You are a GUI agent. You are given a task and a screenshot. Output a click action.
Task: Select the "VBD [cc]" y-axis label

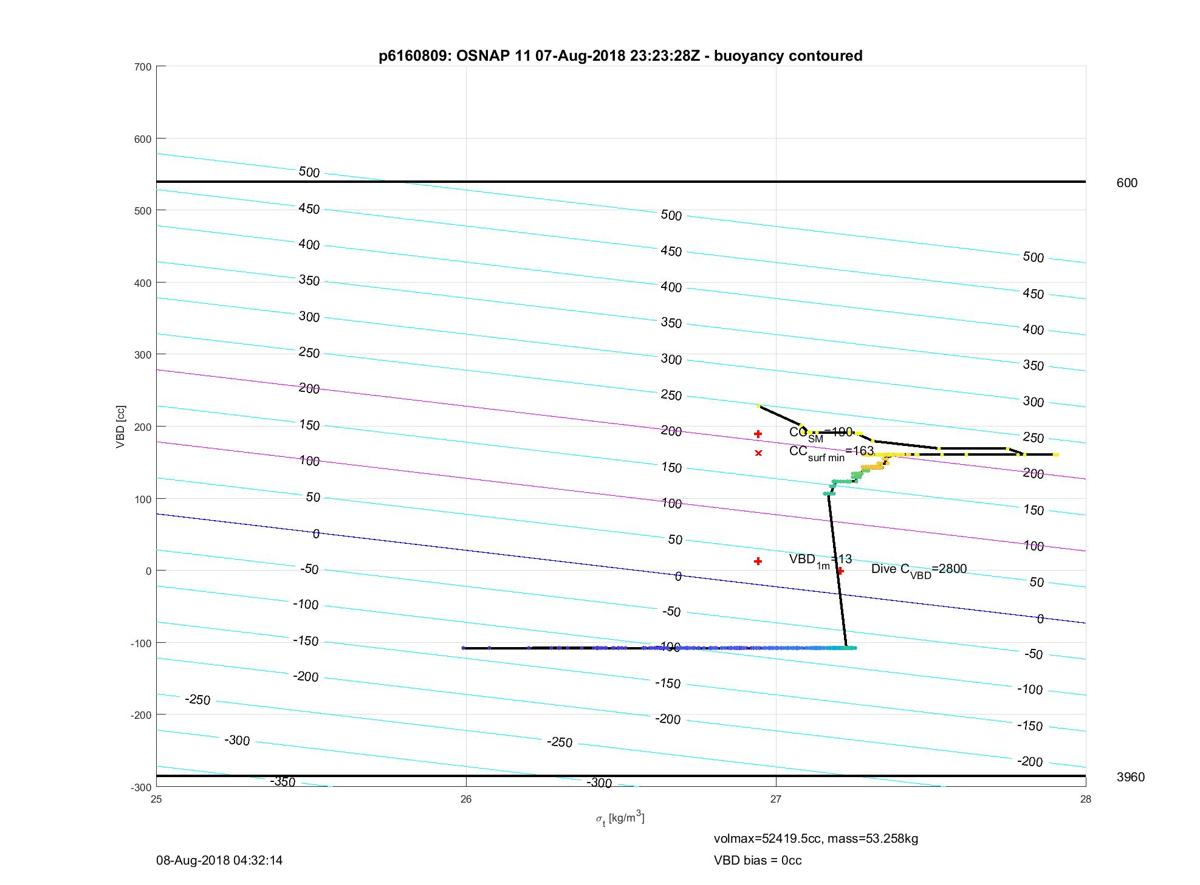121,427
